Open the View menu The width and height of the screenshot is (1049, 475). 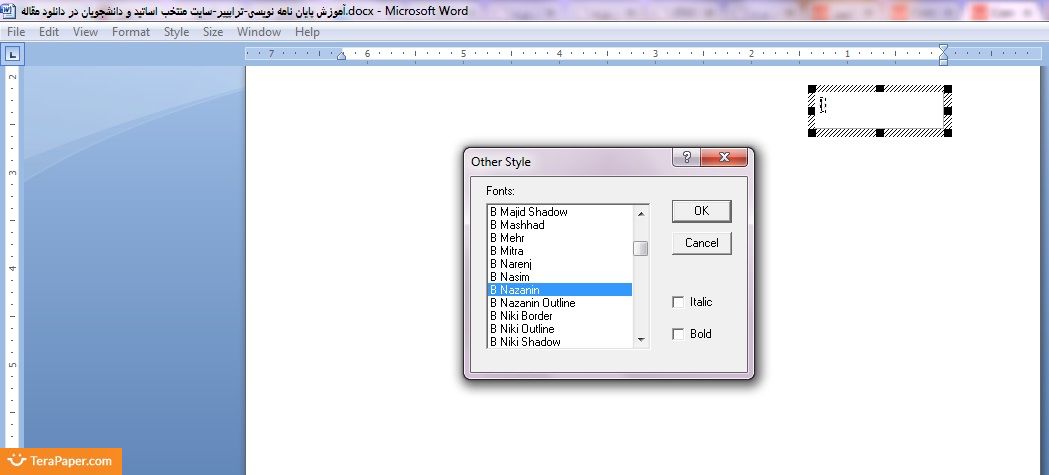tap(85, 31)
